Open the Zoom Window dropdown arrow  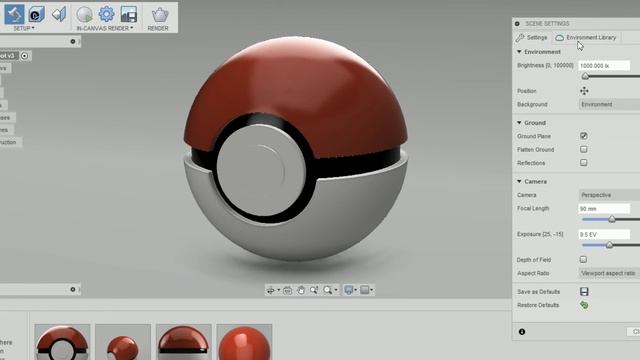pyautogui.click(x=336, y=290)
